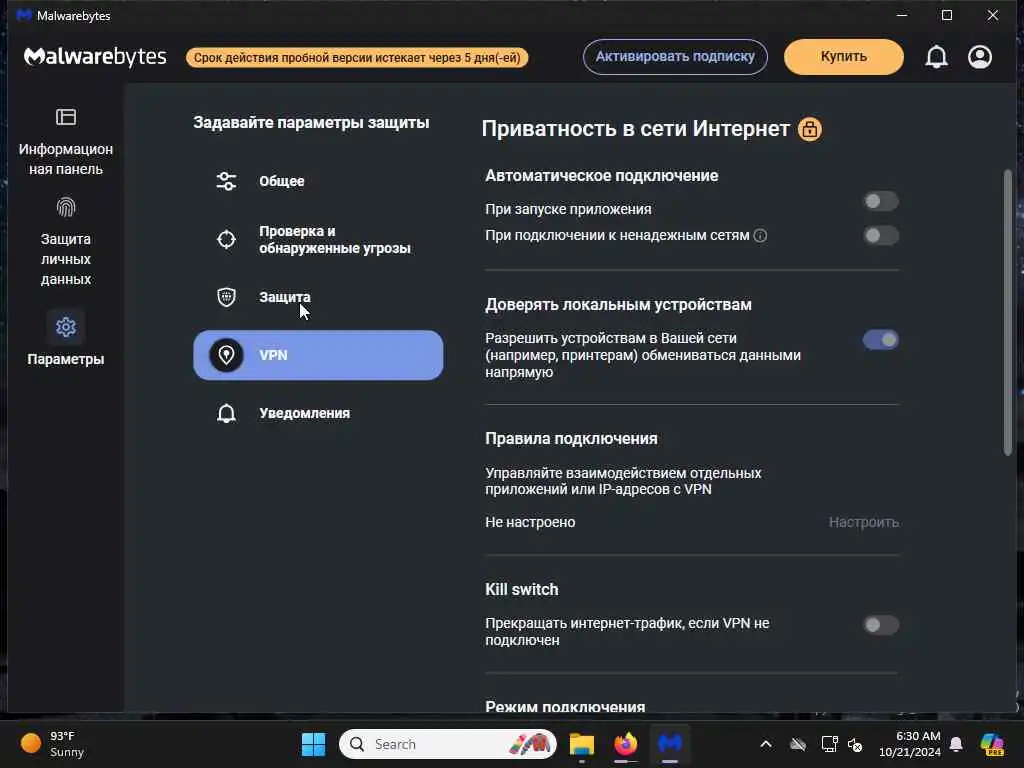Open Защита settings section
This screenshot has height=768, width=1024.
coord(318,297)
